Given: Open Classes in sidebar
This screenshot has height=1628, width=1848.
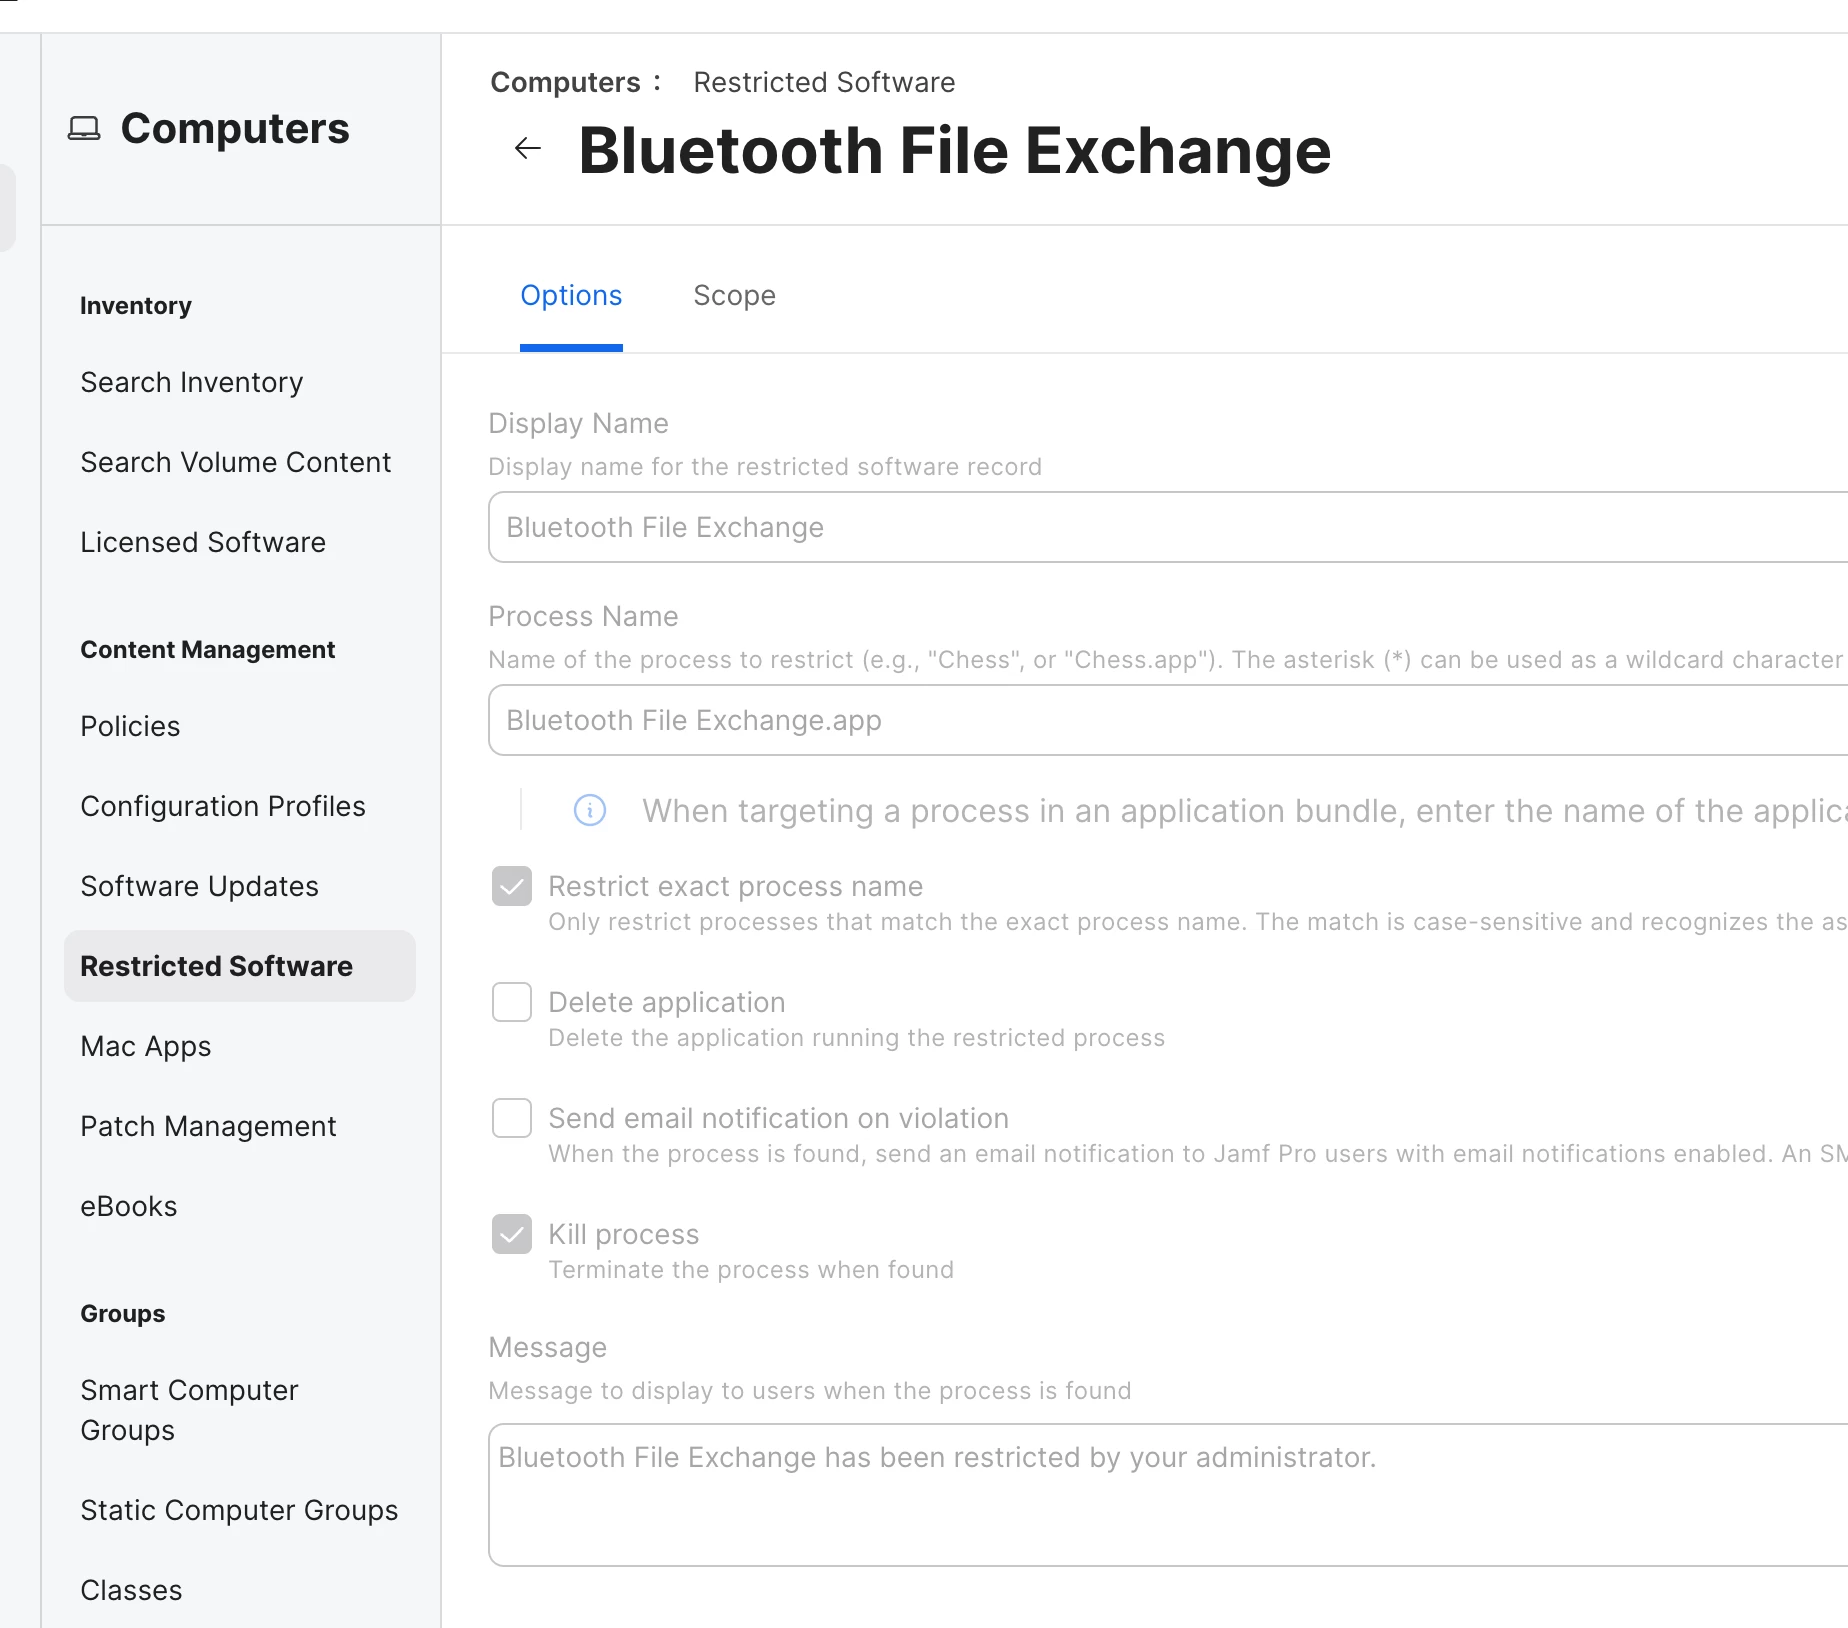Looking at the screenshot, I should click(x=131, y=1590).
